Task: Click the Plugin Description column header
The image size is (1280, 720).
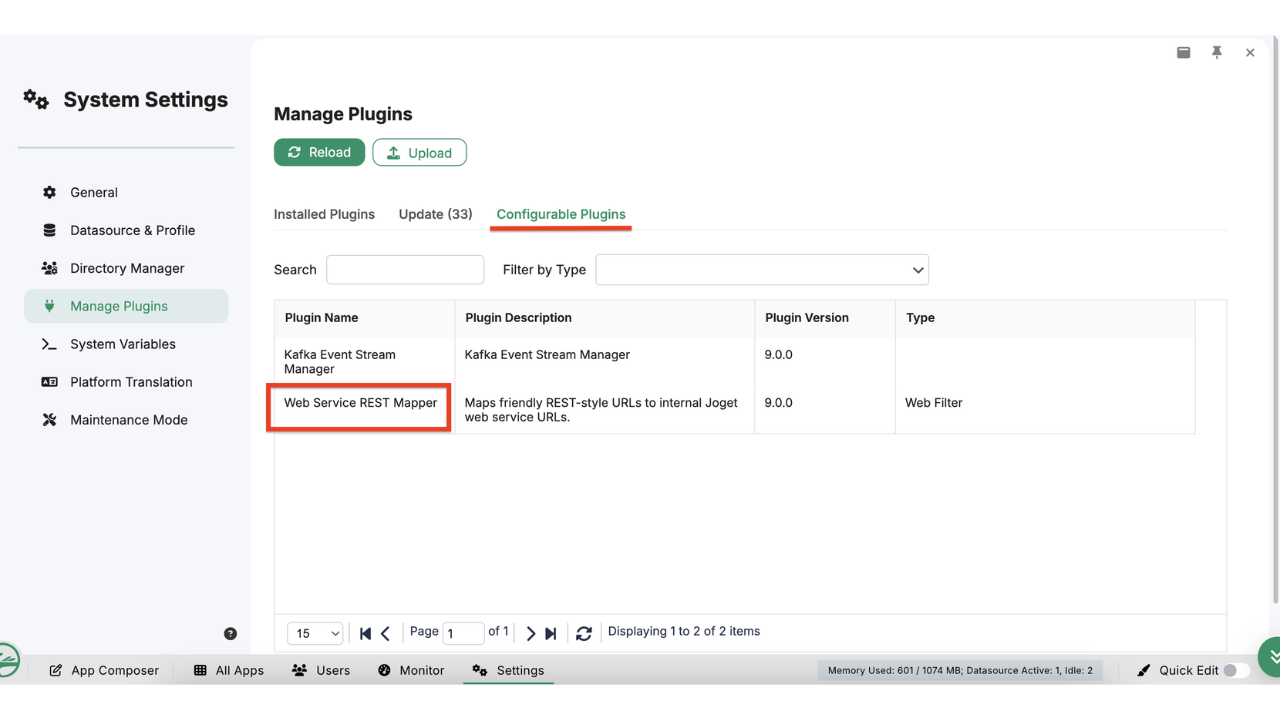Action: click(605, 318)
